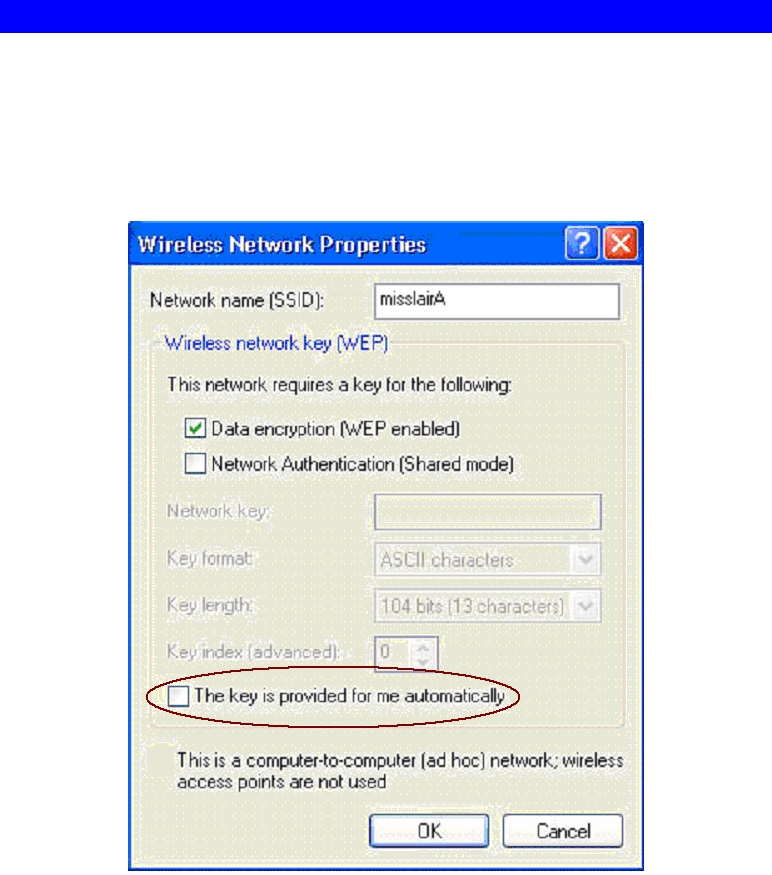772x875 pixels.
Task: Increase Key index with up arrow
Action: (423, 647)
